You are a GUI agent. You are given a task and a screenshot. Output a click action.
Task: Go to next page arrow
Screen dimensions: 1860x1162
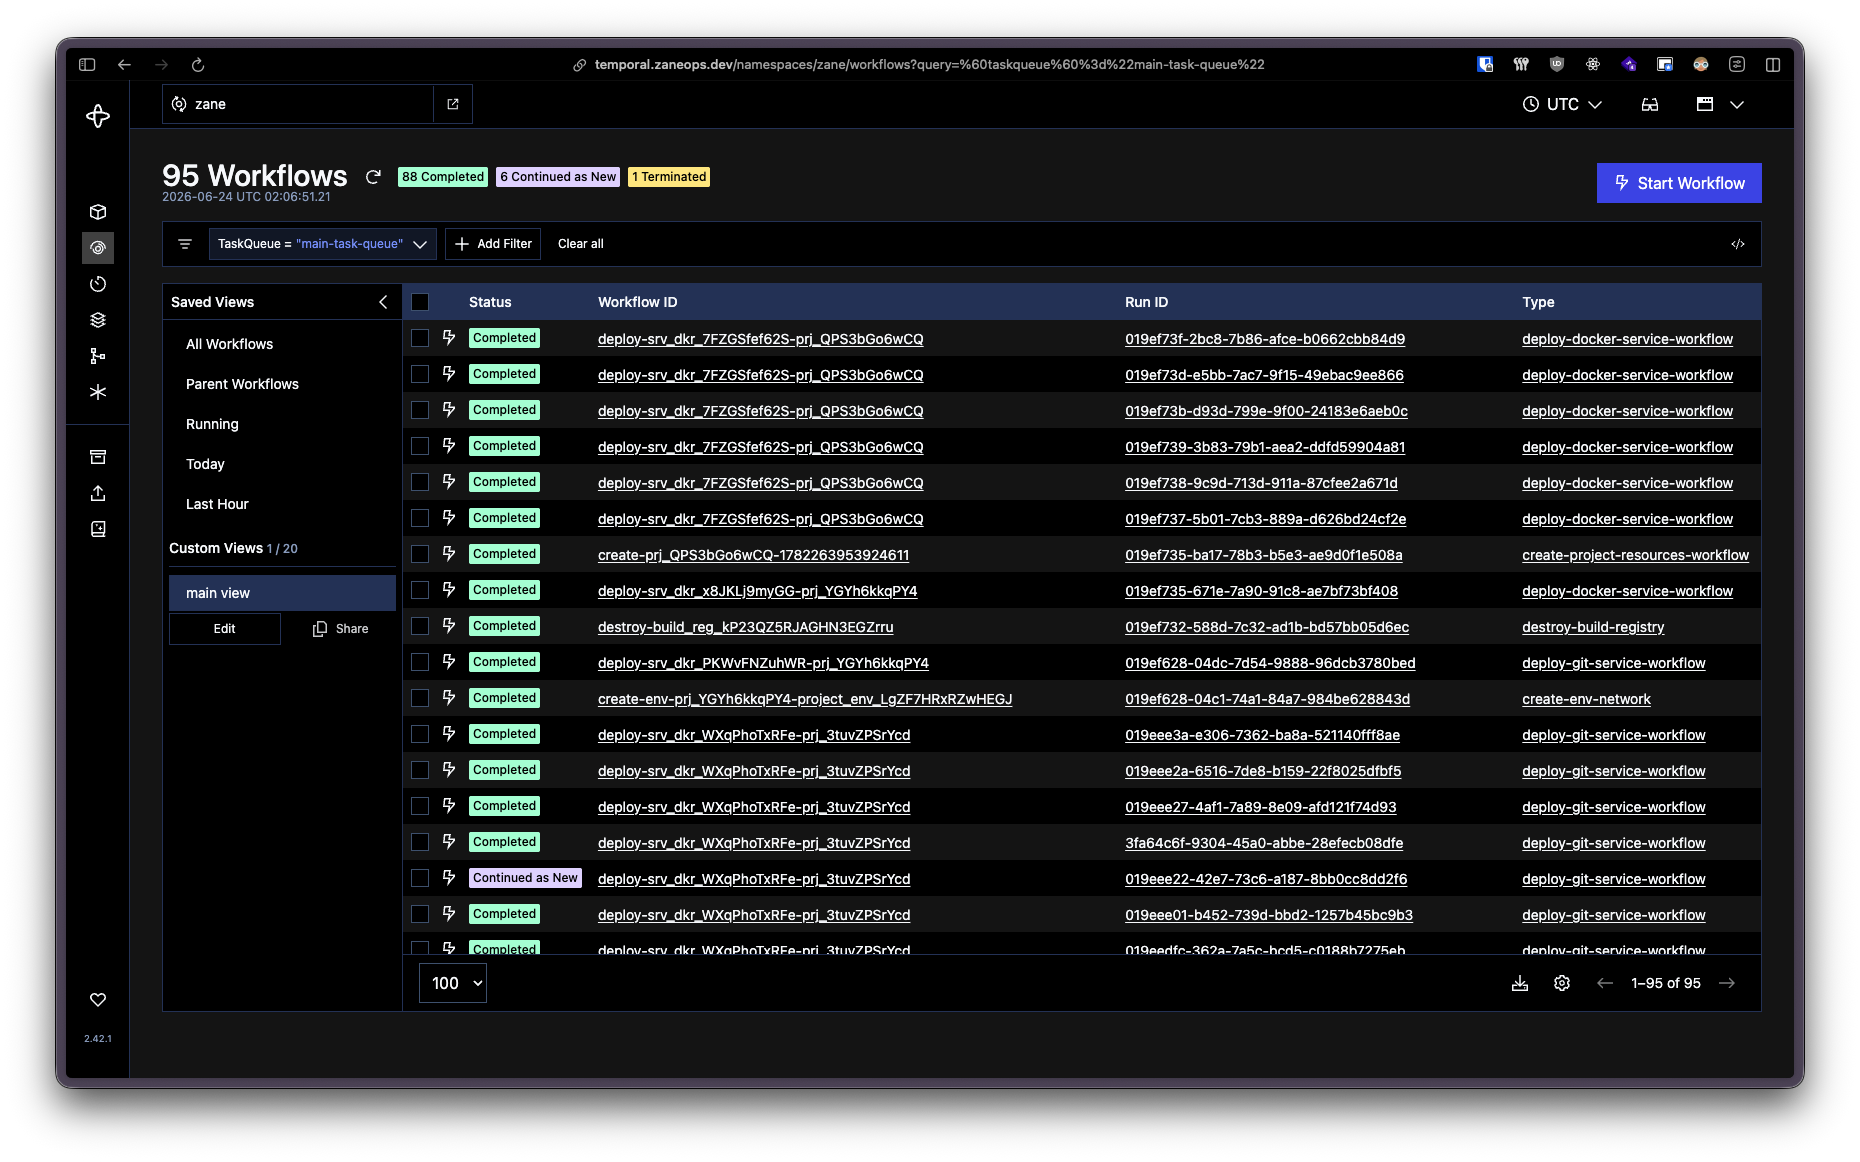[x=1727, y=983]
